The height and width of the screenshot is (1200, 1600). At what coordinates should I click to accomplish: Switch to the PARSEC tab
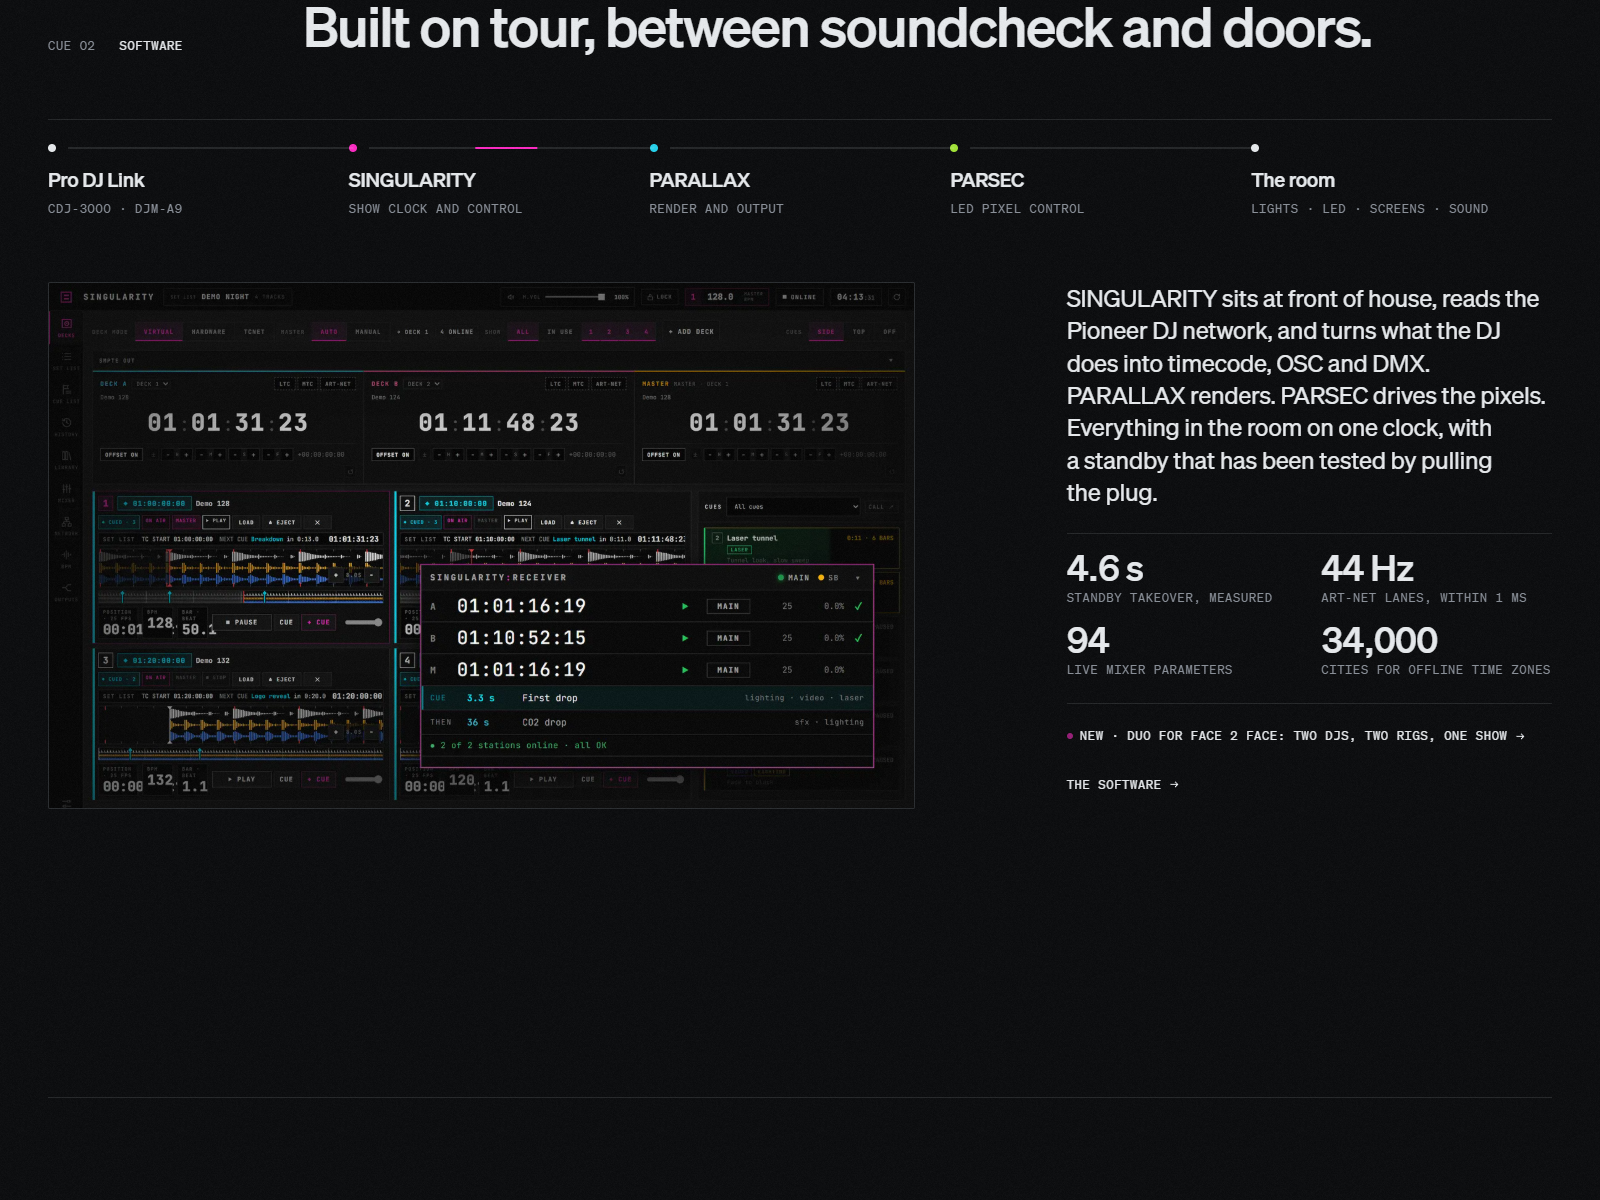point(987,180)
